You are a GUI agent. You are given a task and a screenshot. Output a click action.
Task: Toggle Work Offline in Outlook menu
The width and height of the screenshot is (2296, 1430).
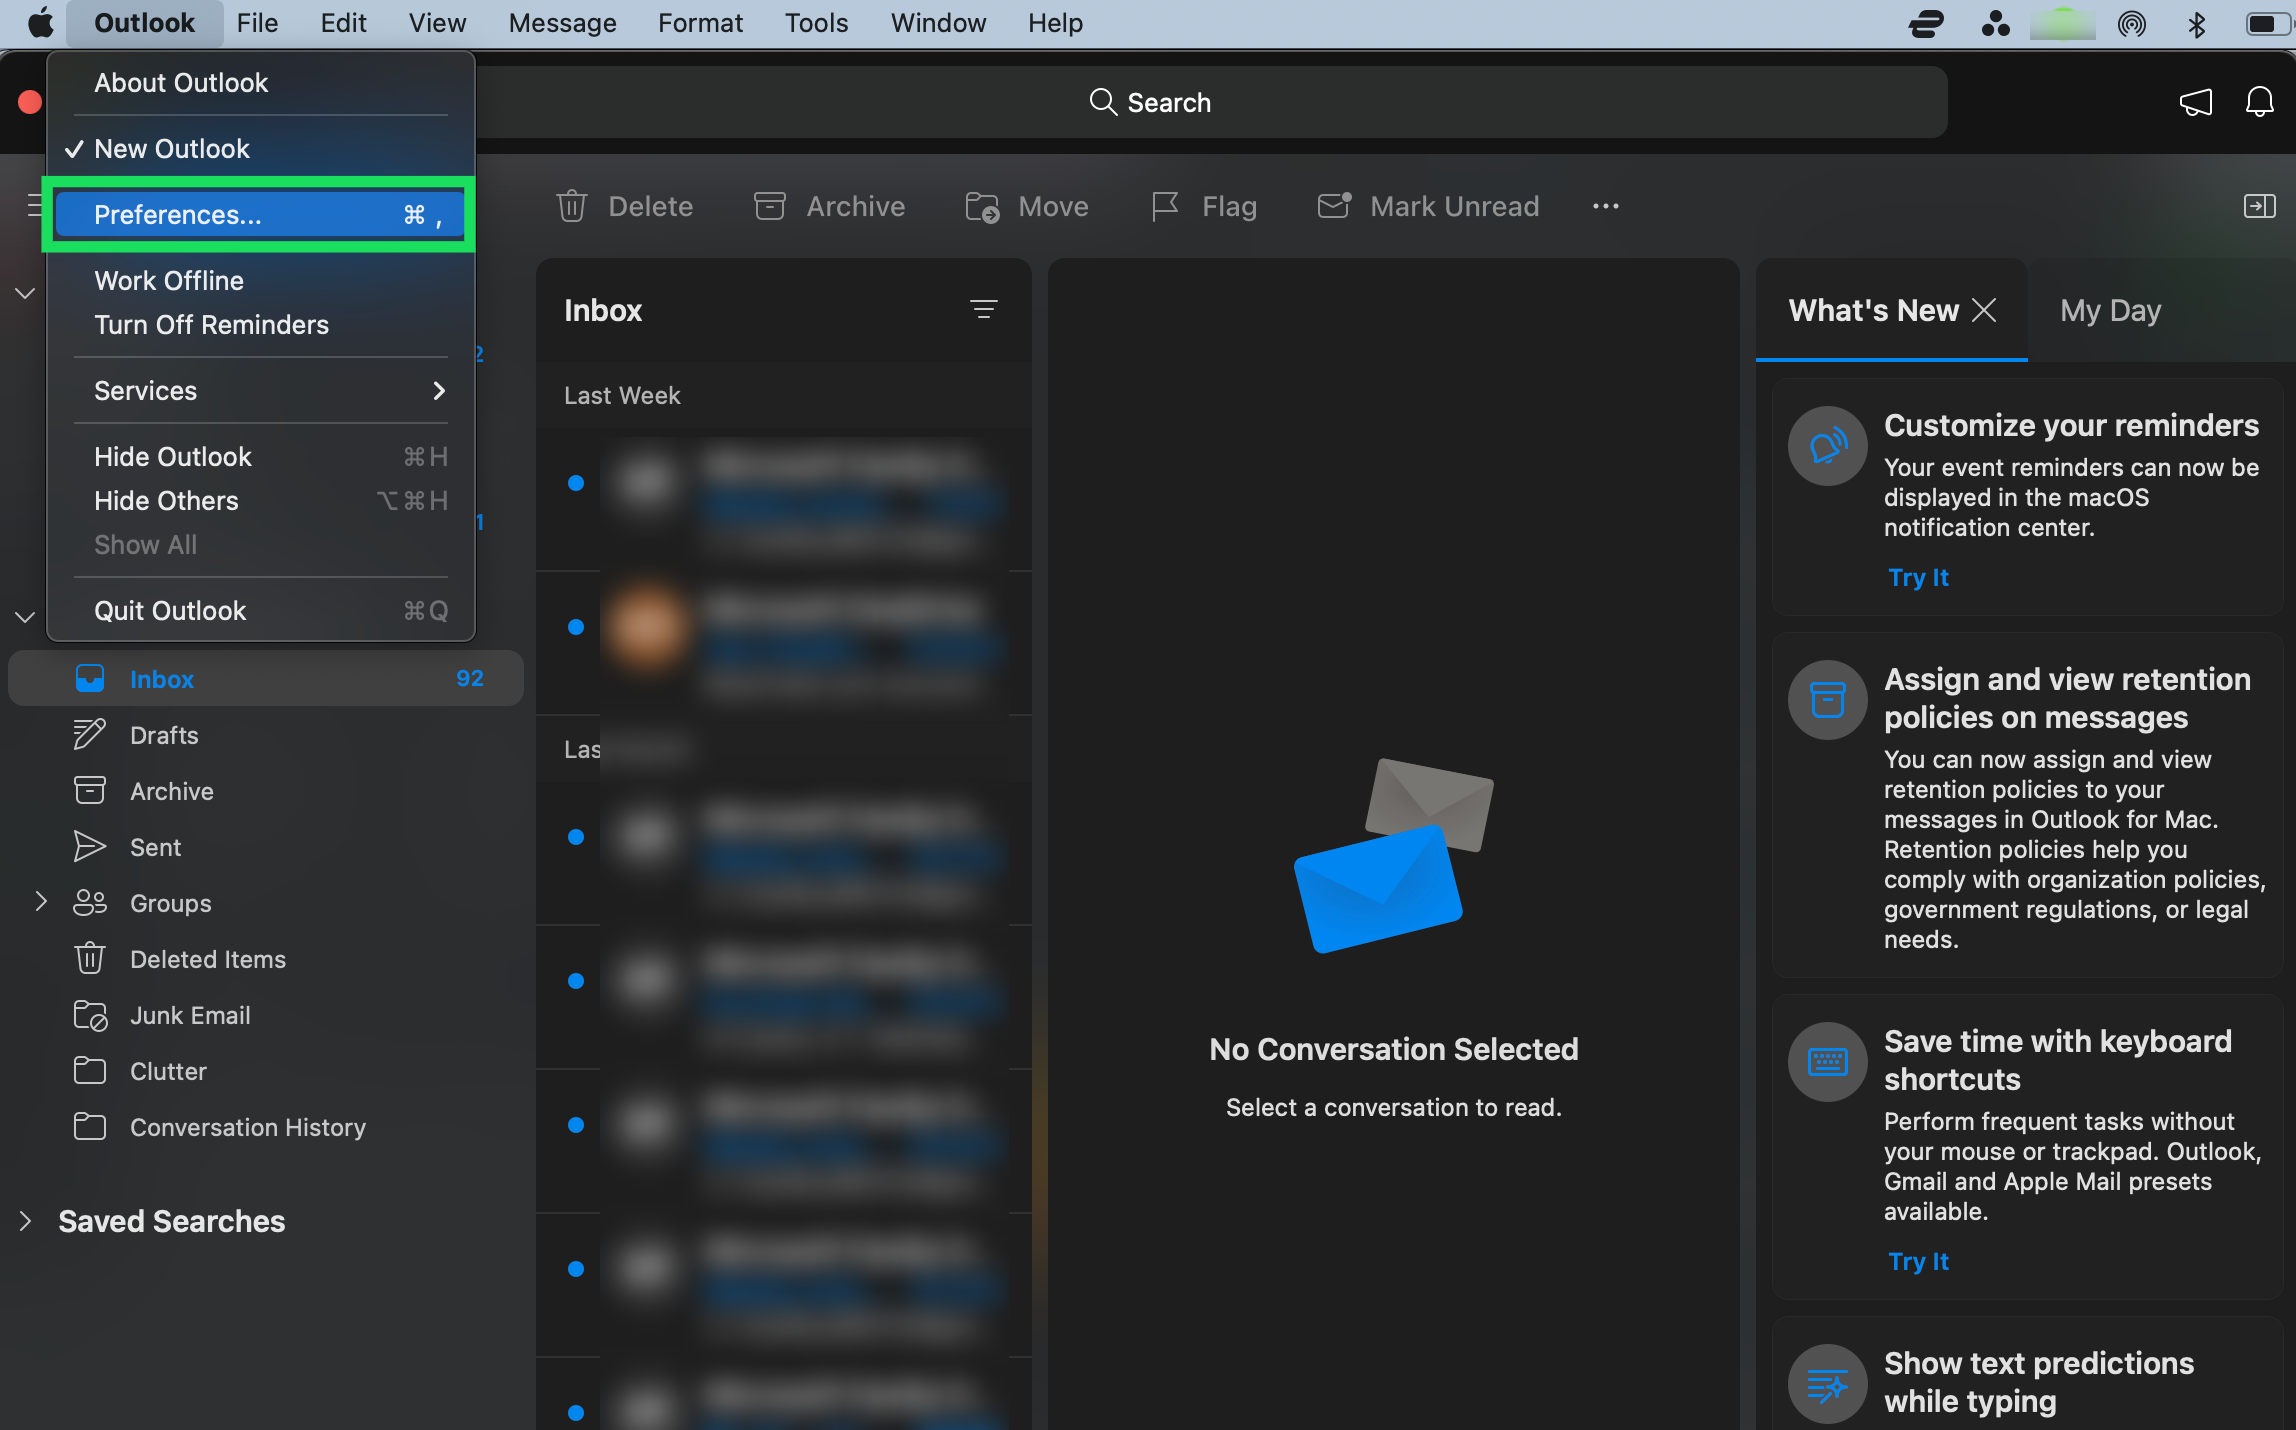(169, 281)
